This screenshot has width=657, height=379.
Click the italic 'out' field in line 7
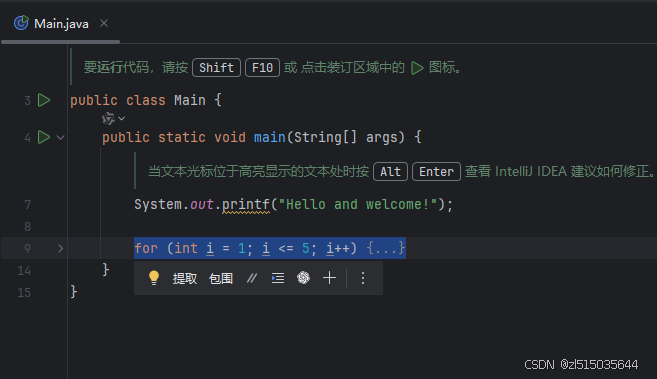[x=202, y=204]
